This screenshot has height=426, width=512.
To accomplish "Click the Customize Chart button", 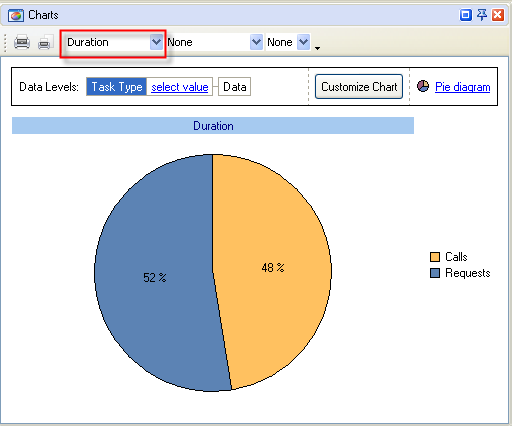I will pos(359,87).
